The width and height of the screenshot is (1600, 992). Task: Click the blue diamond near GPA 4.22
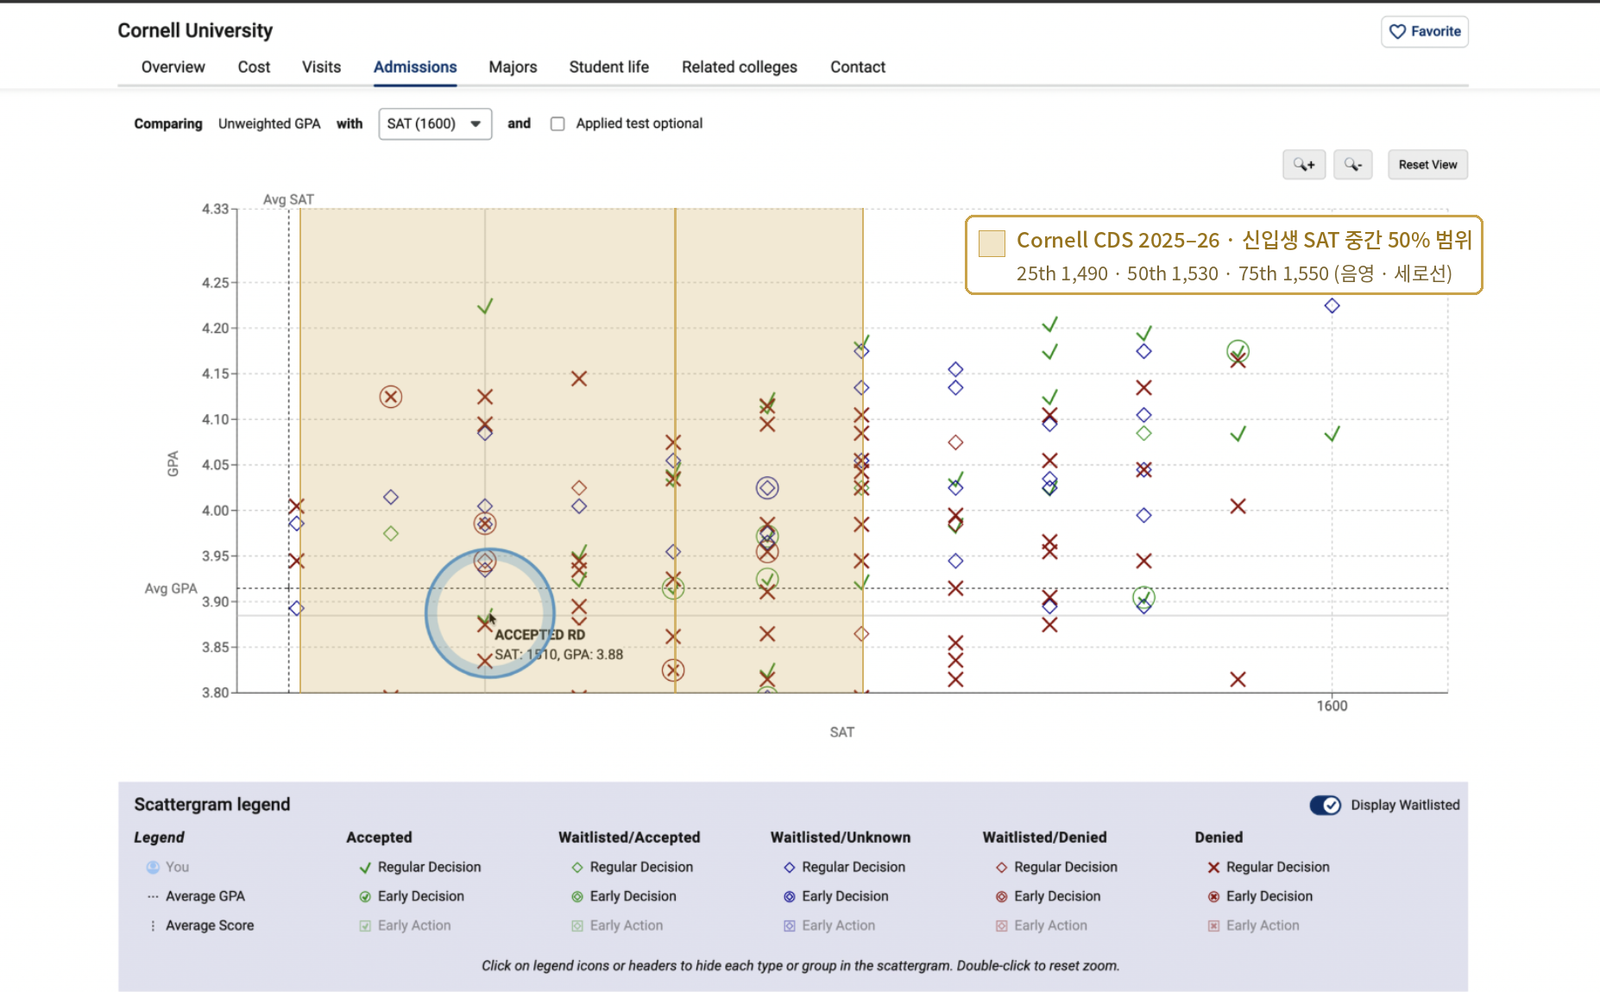pyautogui.click(x=1332, y=306)
